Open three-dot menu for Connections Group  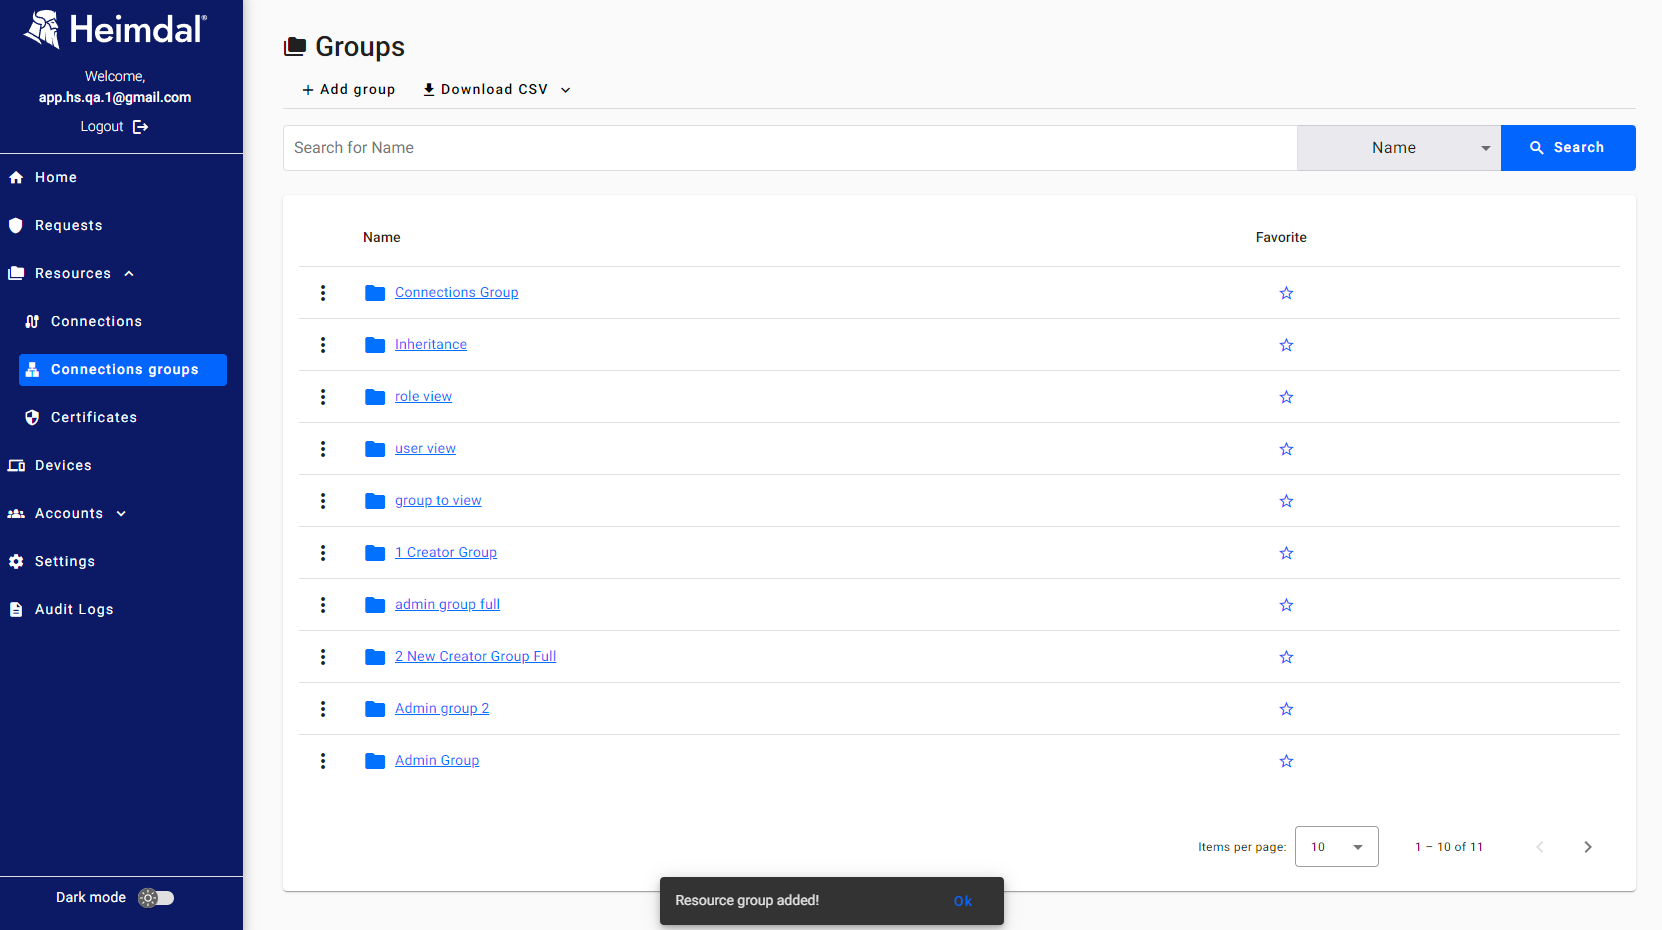click(323, 293)
